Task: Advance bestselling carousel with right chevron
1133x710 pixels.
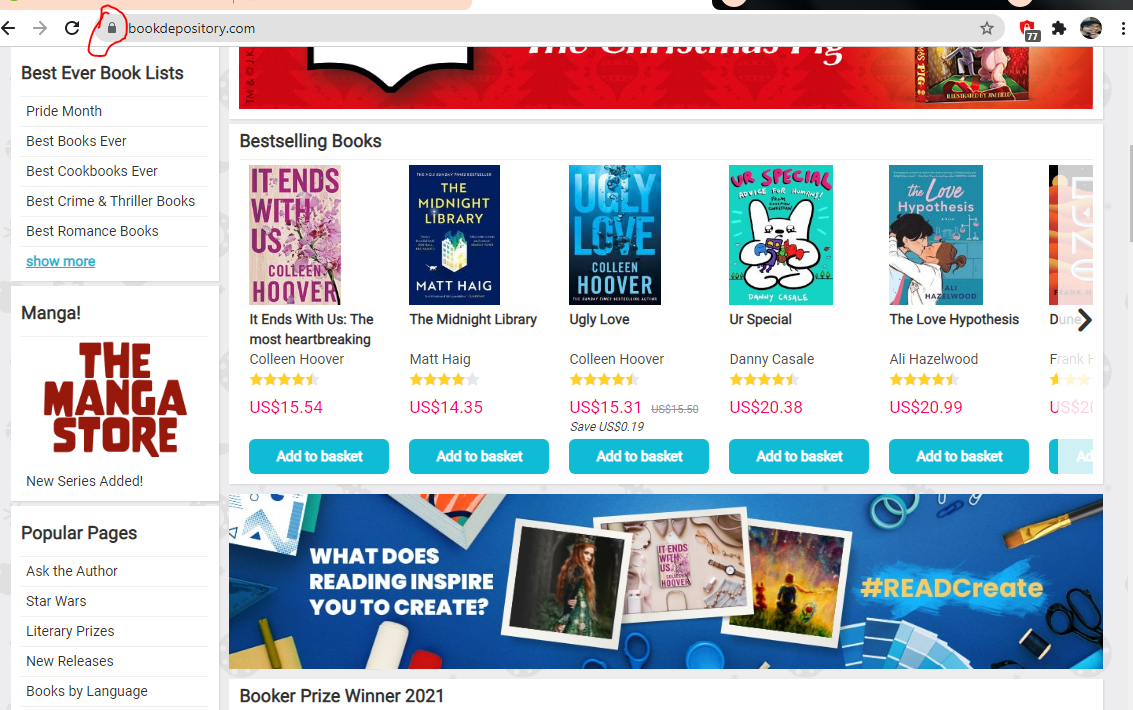Action: tap(1084, 320)
